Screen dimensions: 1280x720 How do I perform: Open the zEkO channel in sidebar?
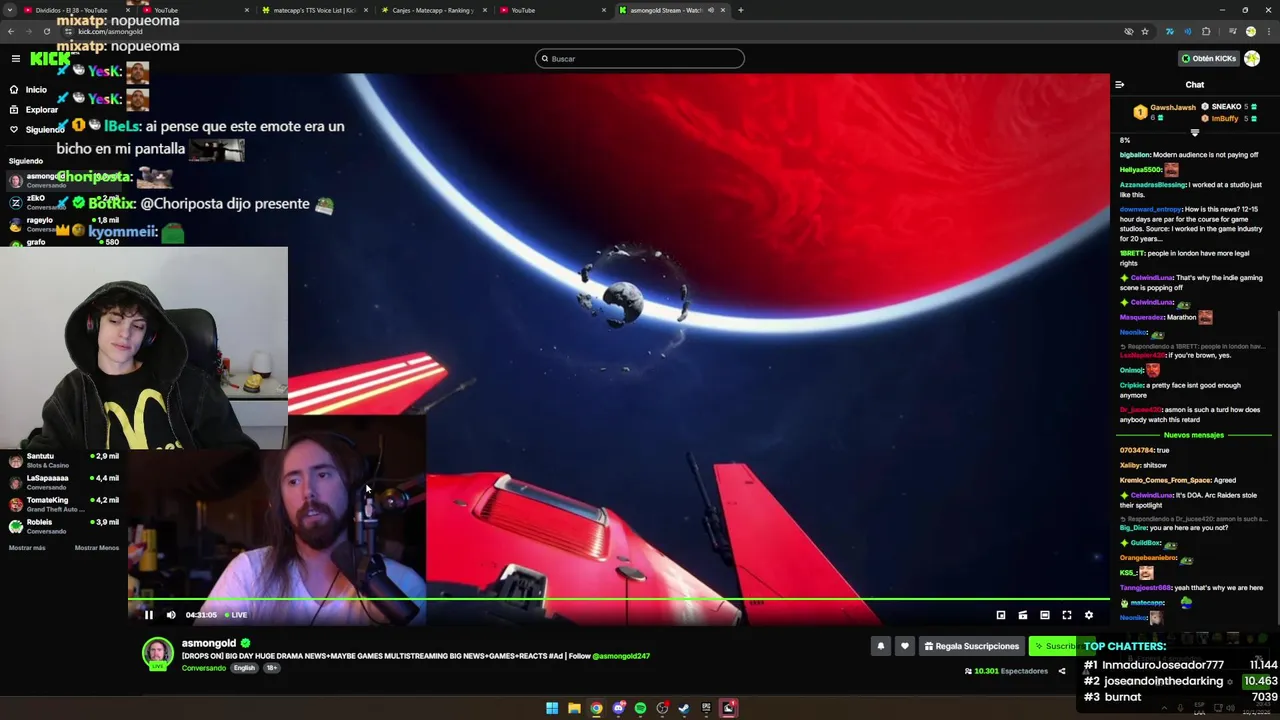[x=62, y=202]
